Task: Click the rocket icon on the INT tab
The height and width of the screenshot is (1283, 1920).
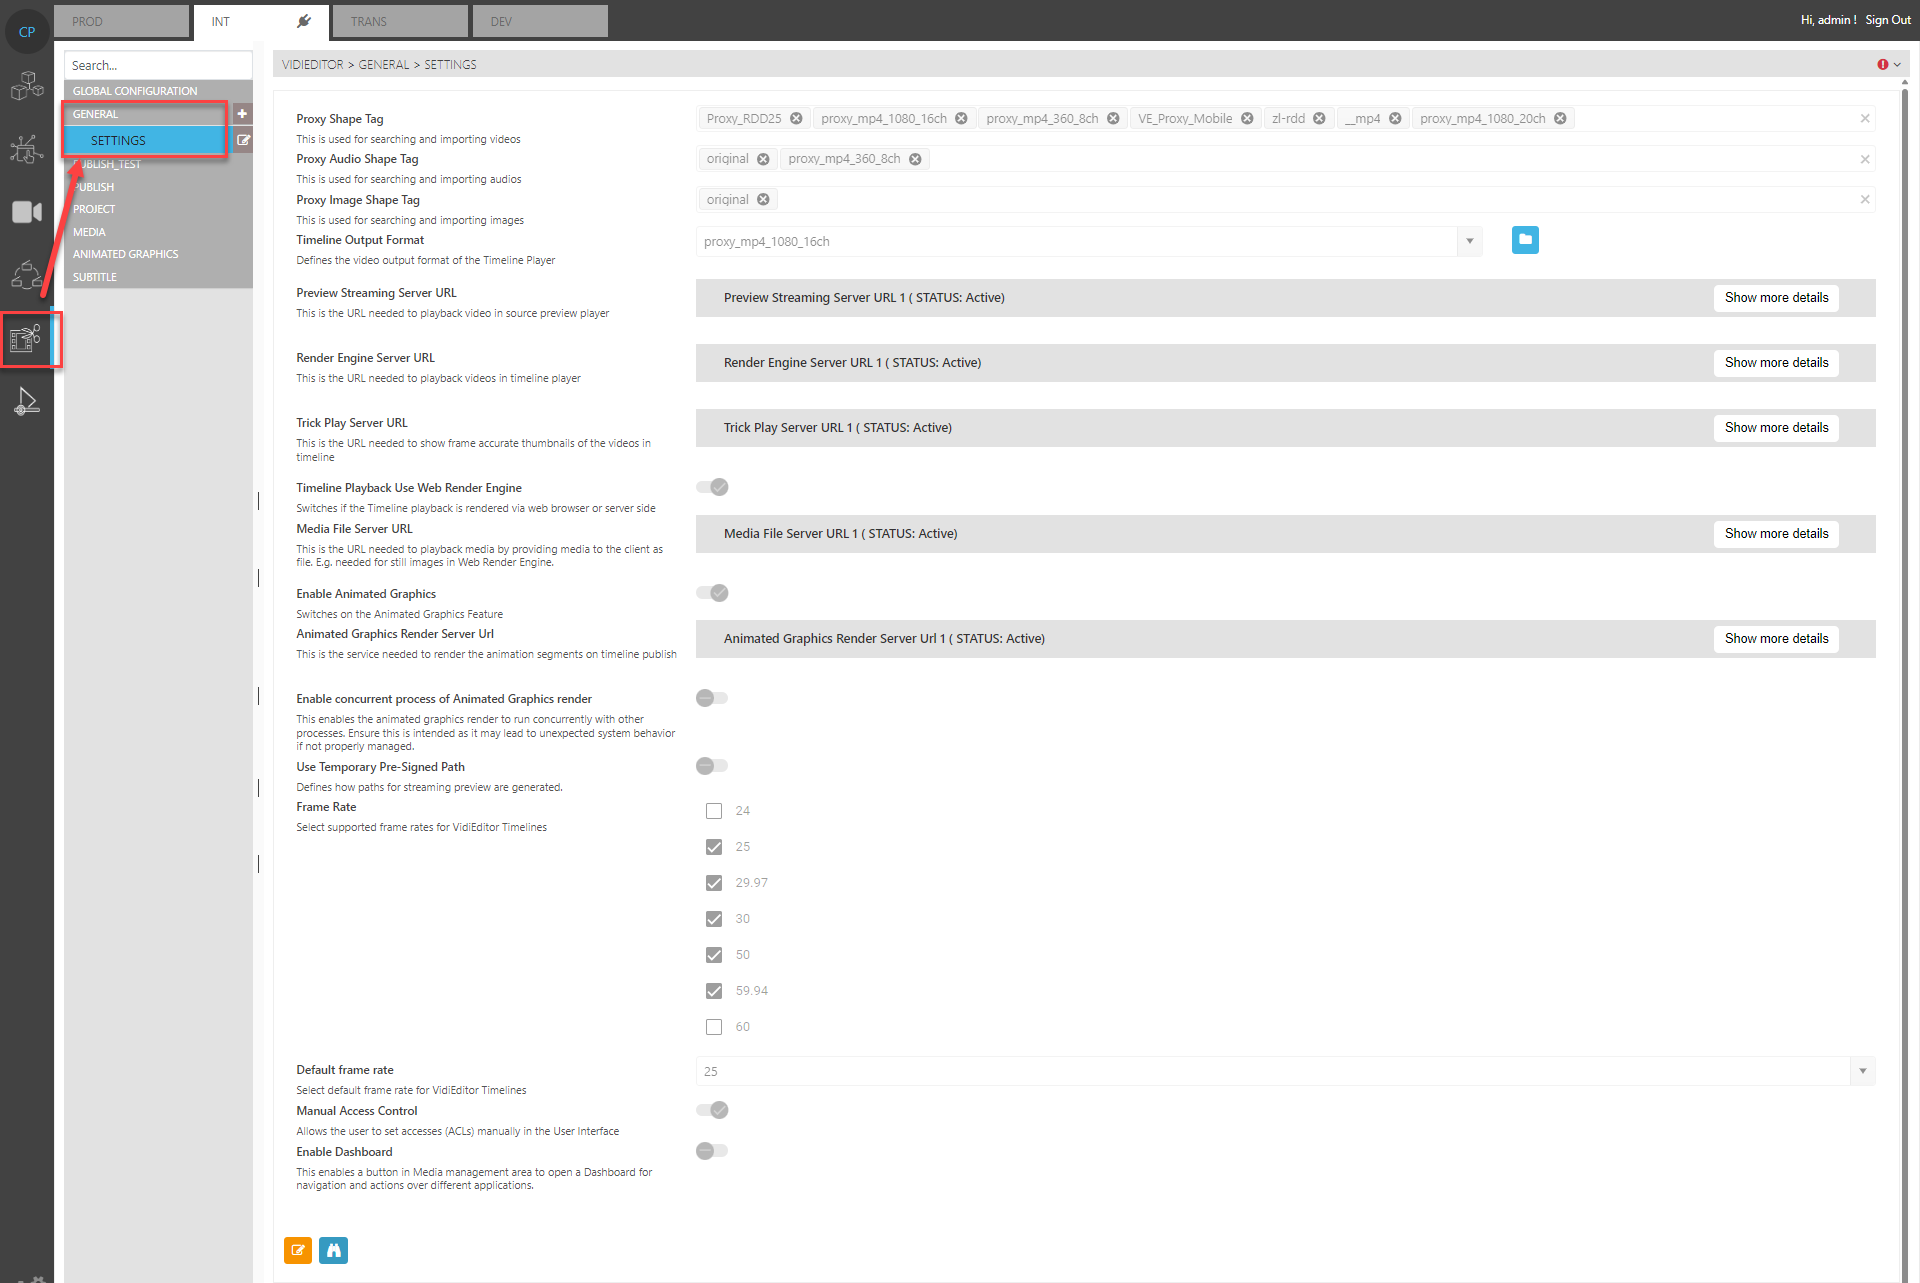Action: point(304,20)
